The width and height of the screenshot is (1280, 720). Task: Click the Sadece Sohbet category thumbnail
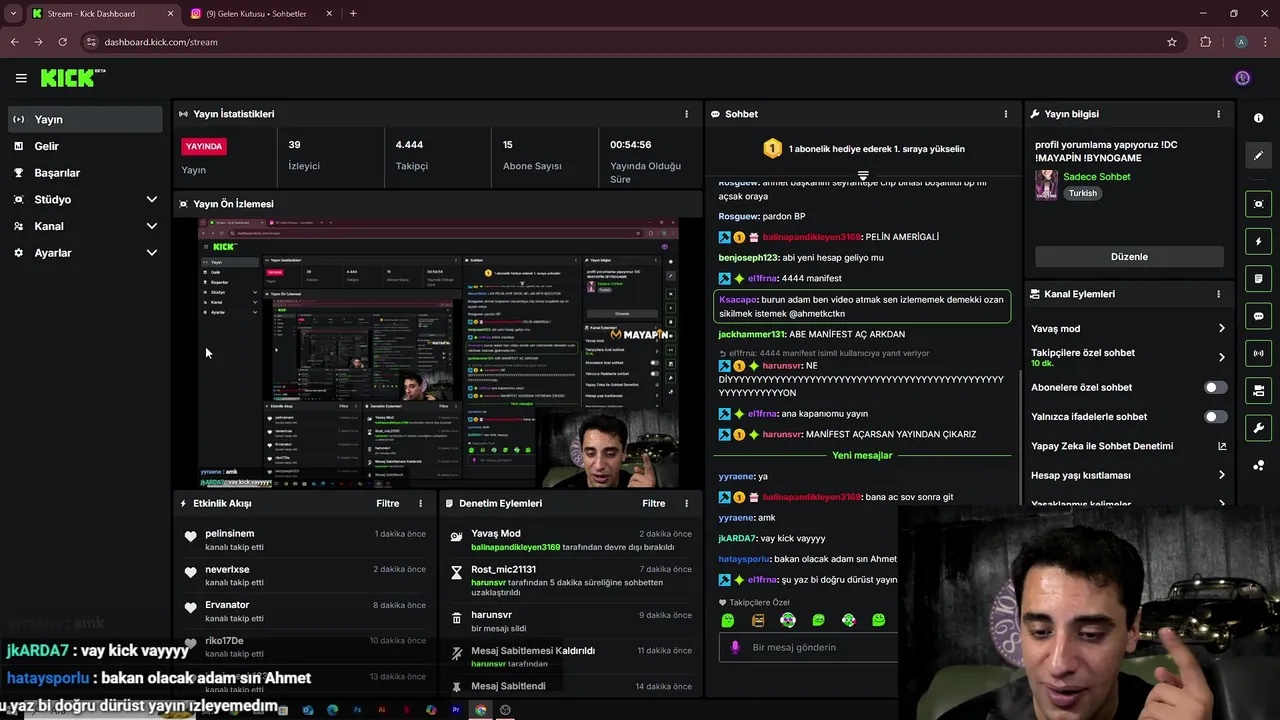pyautogui.click(x=1046, y=185)
